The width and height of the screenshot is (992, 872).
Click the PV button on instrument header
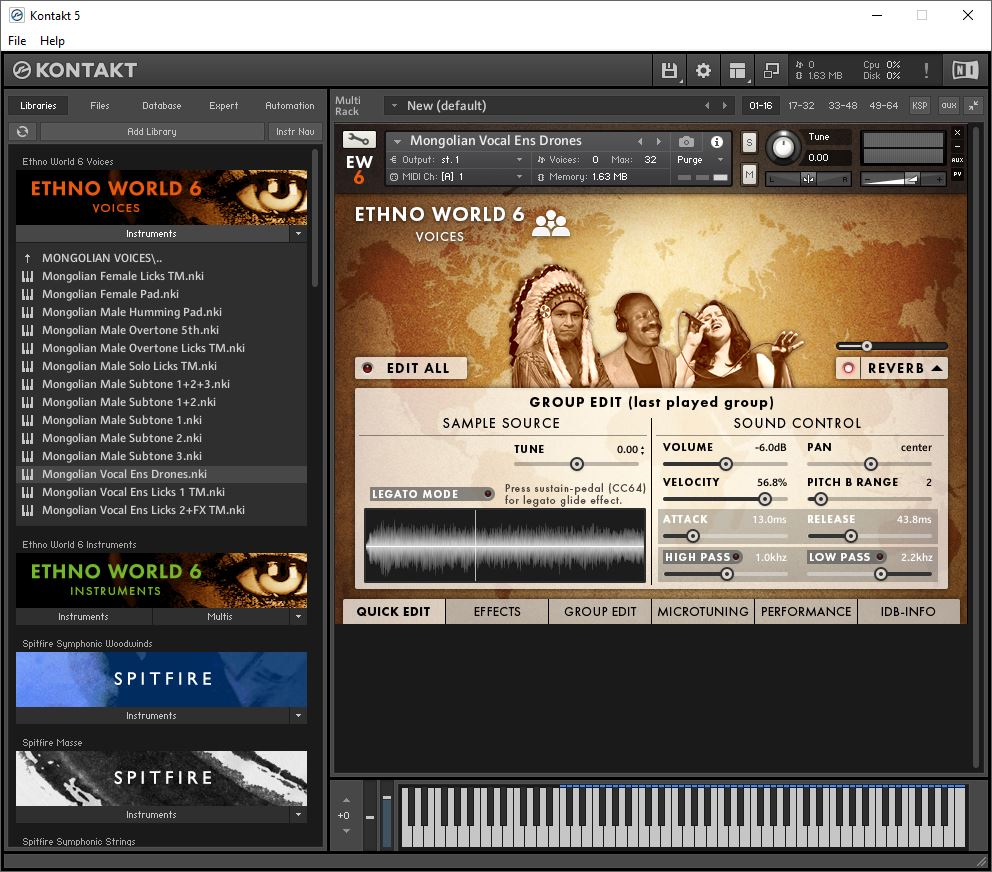(x=957, y=174)
